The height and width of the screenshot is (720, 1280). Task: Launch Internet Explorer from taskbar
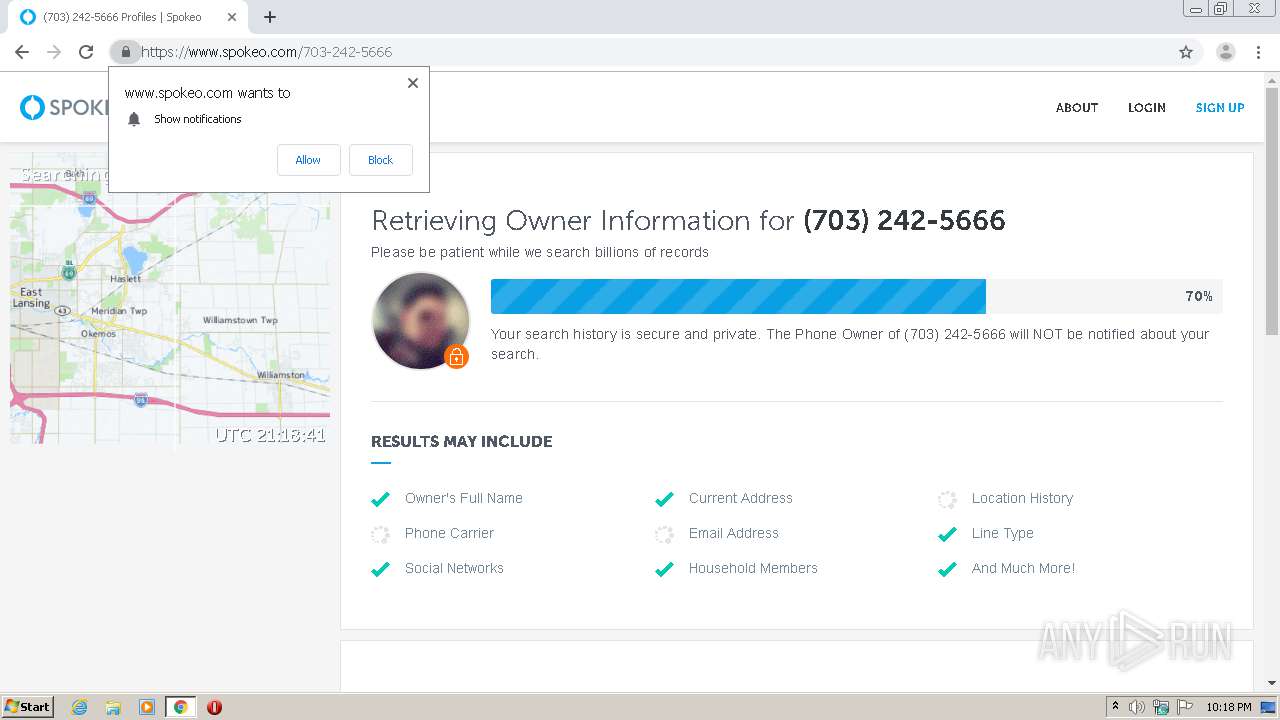pyautogui.click(x=79, y=707)
